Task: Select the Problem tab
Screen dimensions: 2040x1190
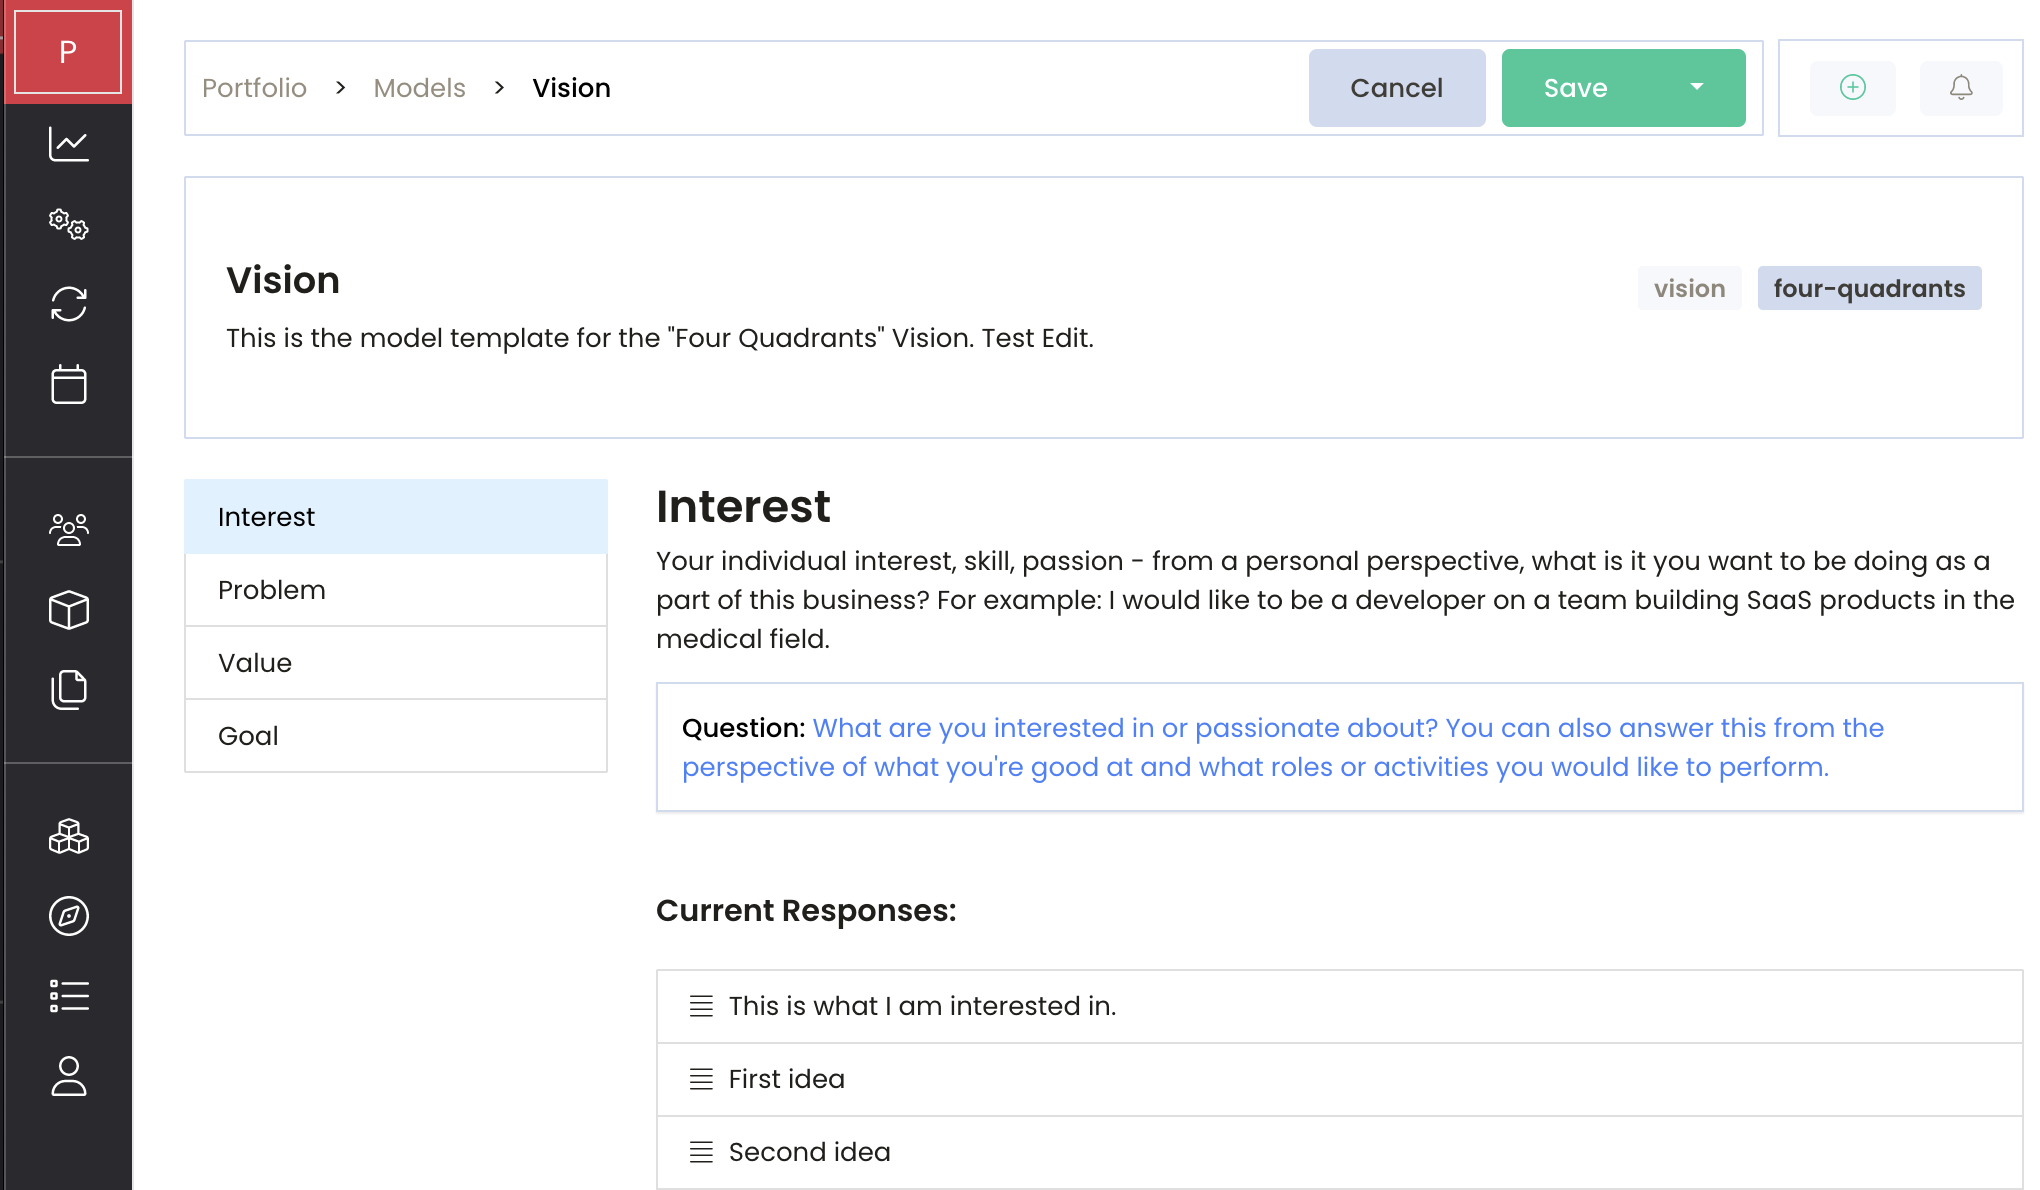Action: 396,590
